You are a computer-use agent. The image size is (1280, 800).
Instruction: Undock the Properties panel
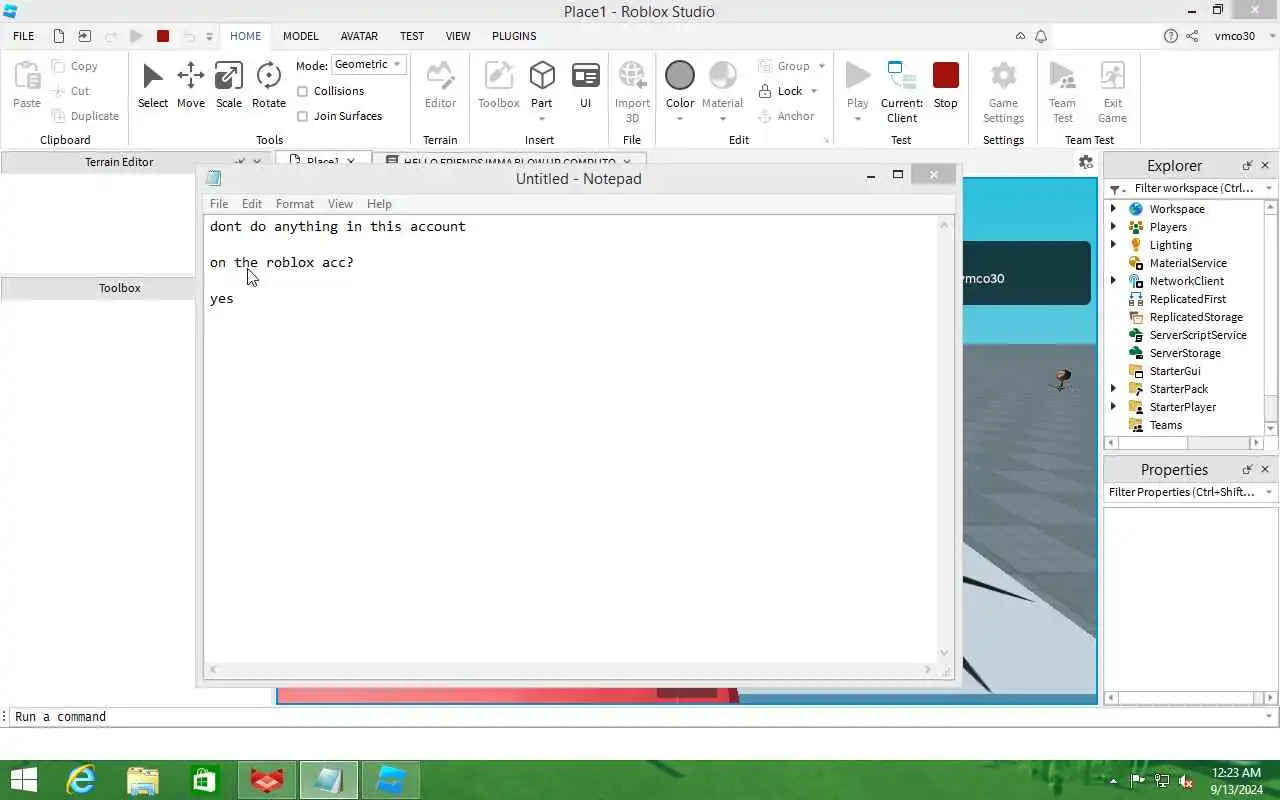[1247, 470]
